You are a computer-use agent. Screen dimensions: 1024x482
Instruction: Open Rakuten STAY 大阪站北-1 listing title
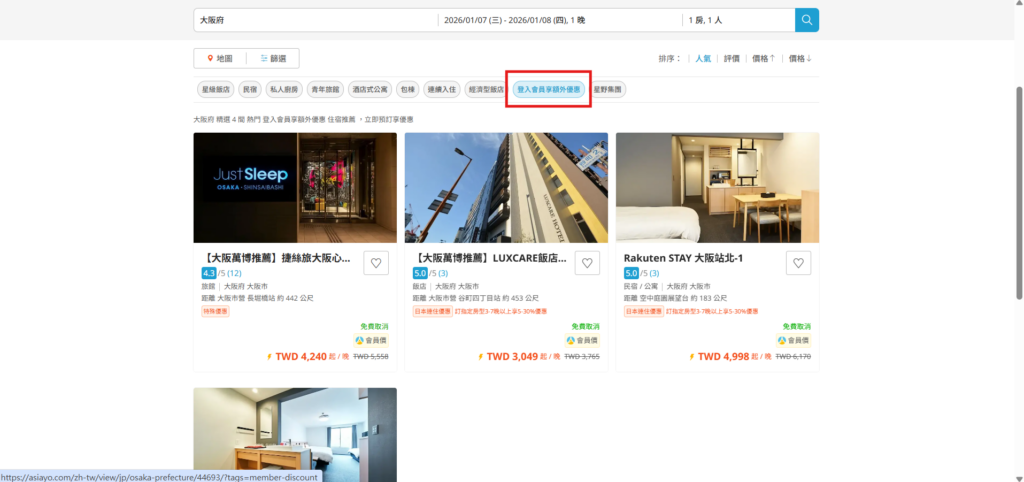683,258
